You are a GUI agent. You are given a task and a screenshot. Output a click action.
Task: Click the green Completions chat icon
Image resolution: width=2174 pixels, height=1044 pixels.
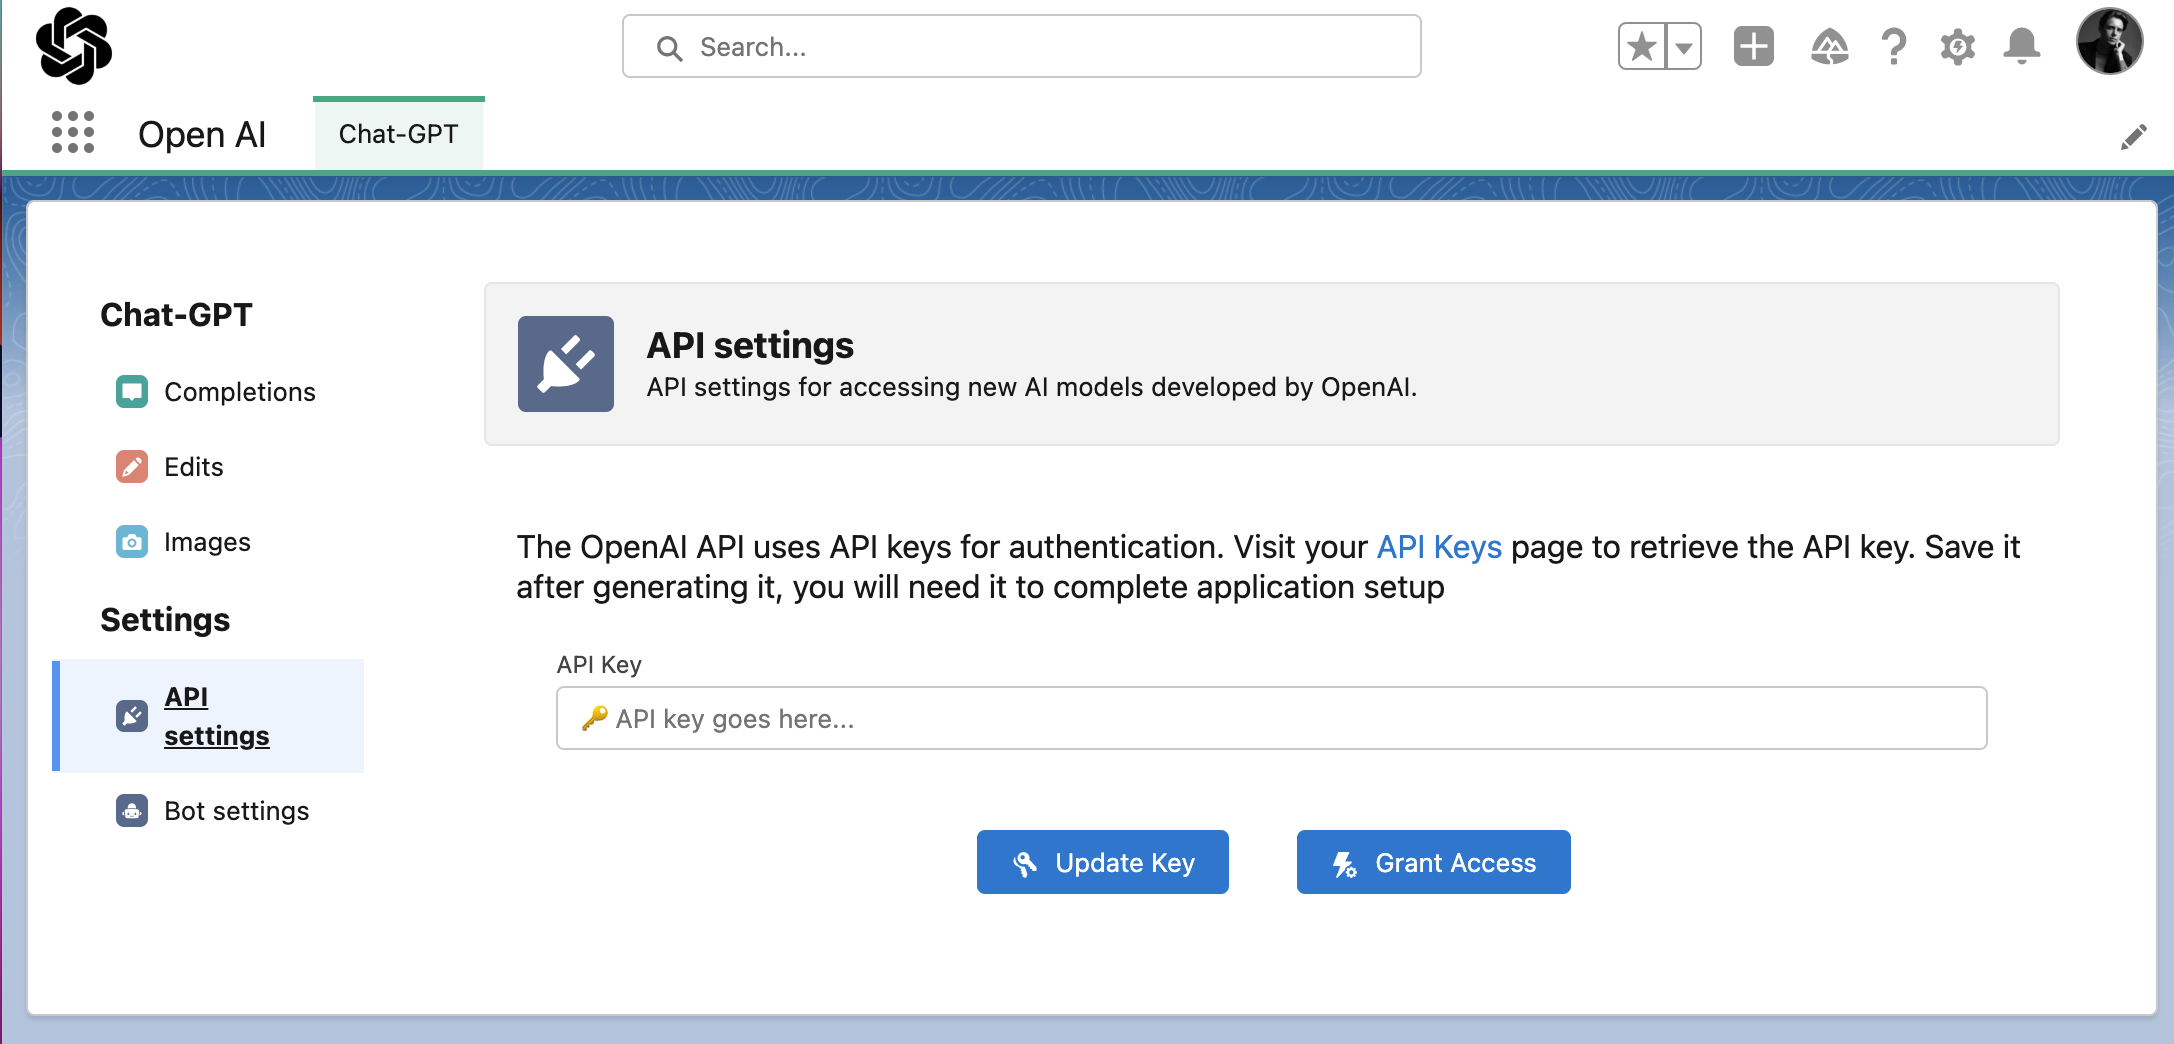(x=132, y=392)
